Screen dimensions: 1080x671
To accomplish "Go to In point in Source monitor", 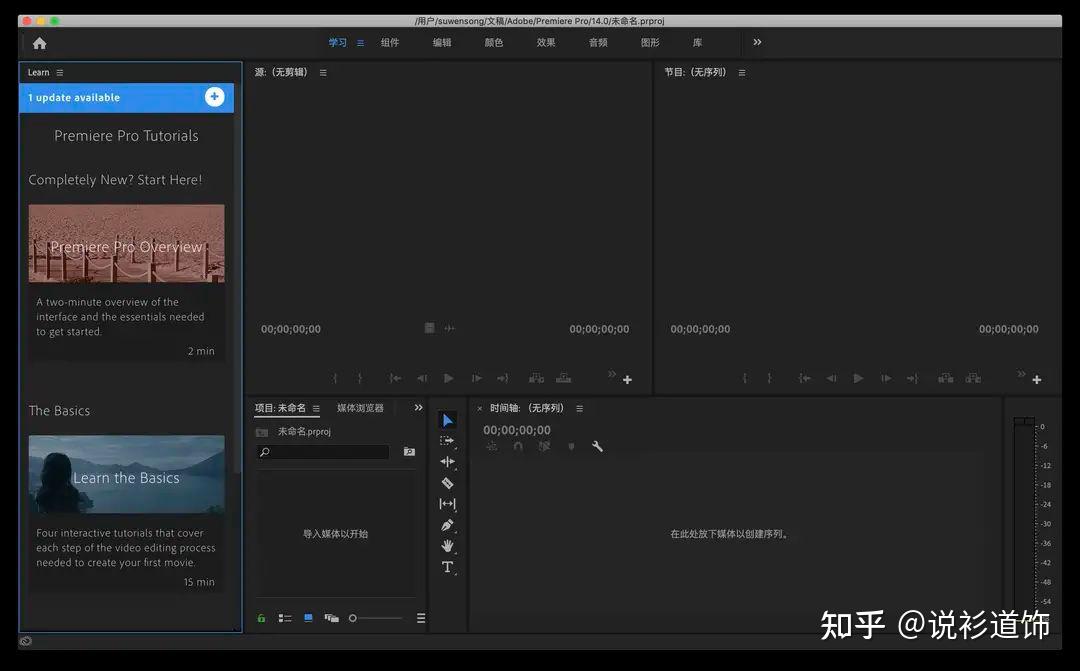I will coord(395,378).
